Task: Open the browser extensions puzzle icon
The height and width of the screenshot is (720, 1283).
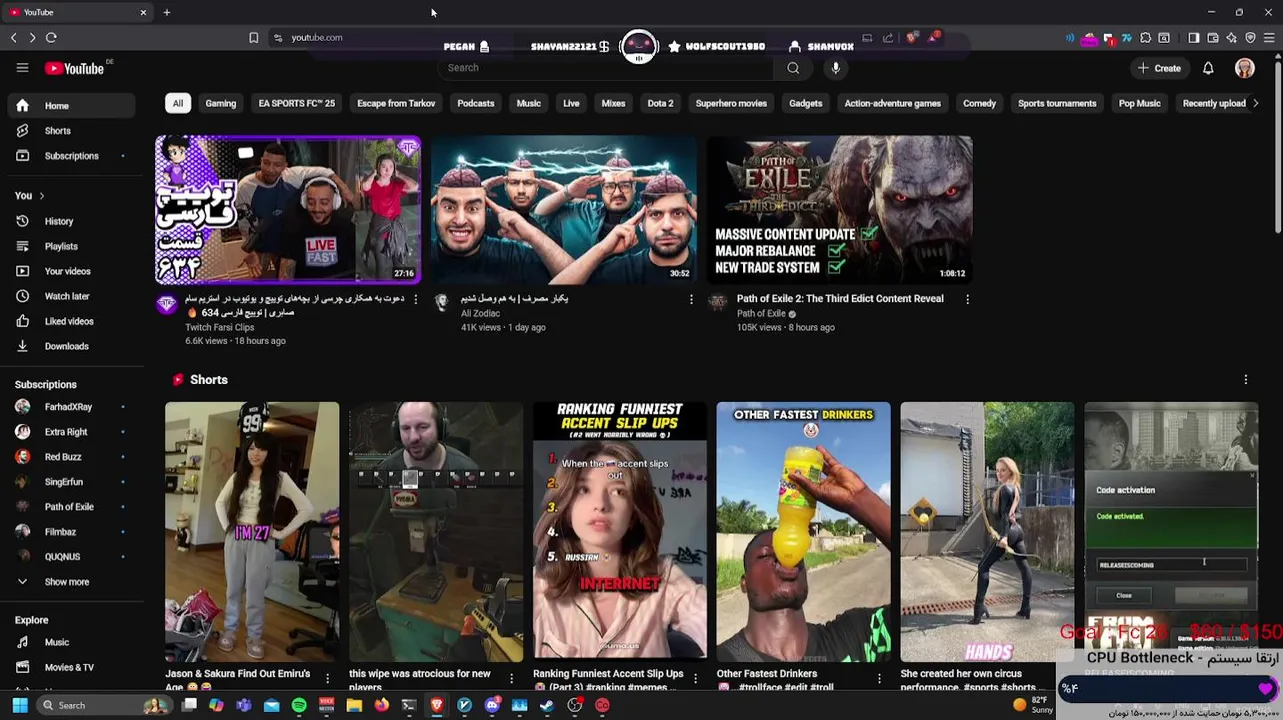Action: pos(1146,38)
